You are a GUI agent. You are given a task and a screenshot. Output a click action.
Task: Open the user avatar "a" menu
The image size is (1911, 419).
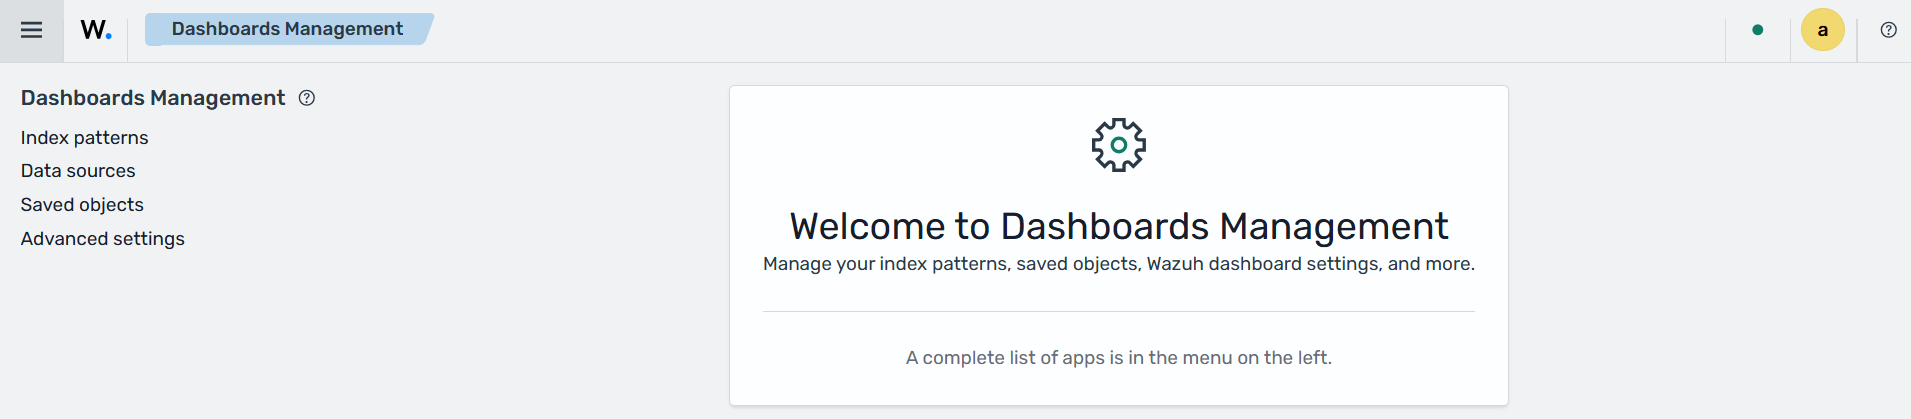[1823, 30]
